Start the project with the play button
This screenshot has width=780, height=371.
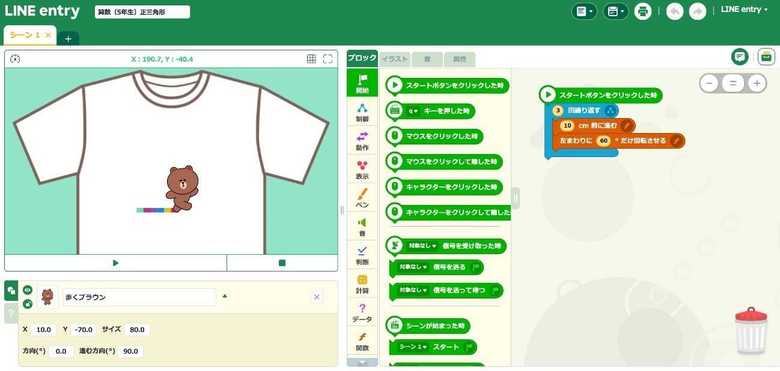(x=116, y=263)
